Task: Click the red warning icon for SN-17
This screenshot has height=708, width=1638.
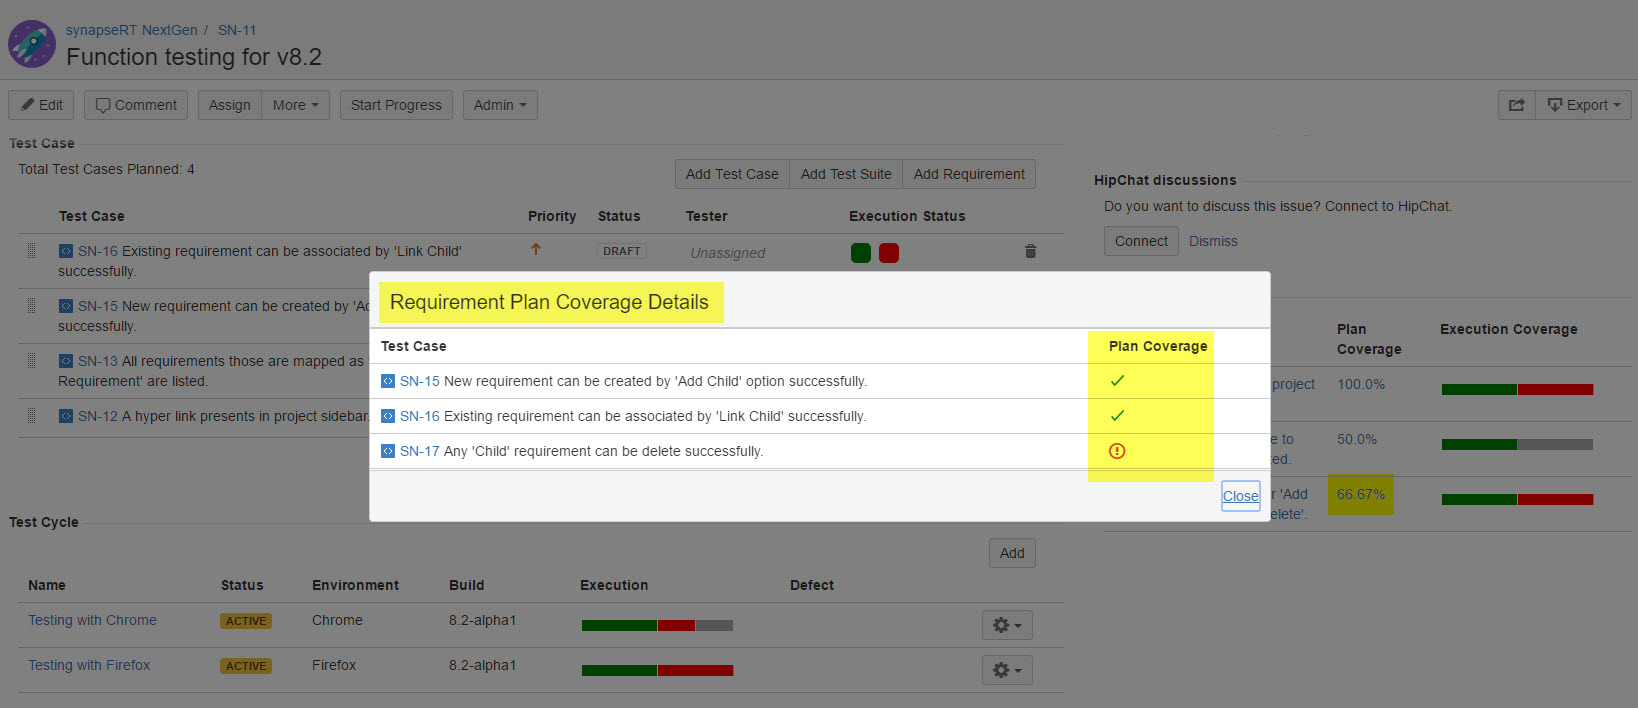Action: coord(1117,451)
